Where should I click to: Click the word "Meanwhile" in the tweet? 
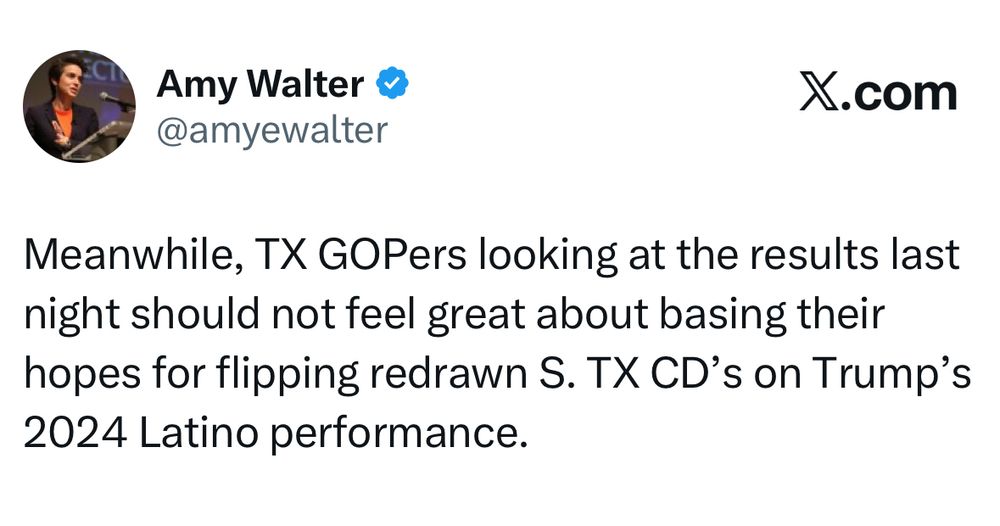pyautogui.click(x=129, y=255)
